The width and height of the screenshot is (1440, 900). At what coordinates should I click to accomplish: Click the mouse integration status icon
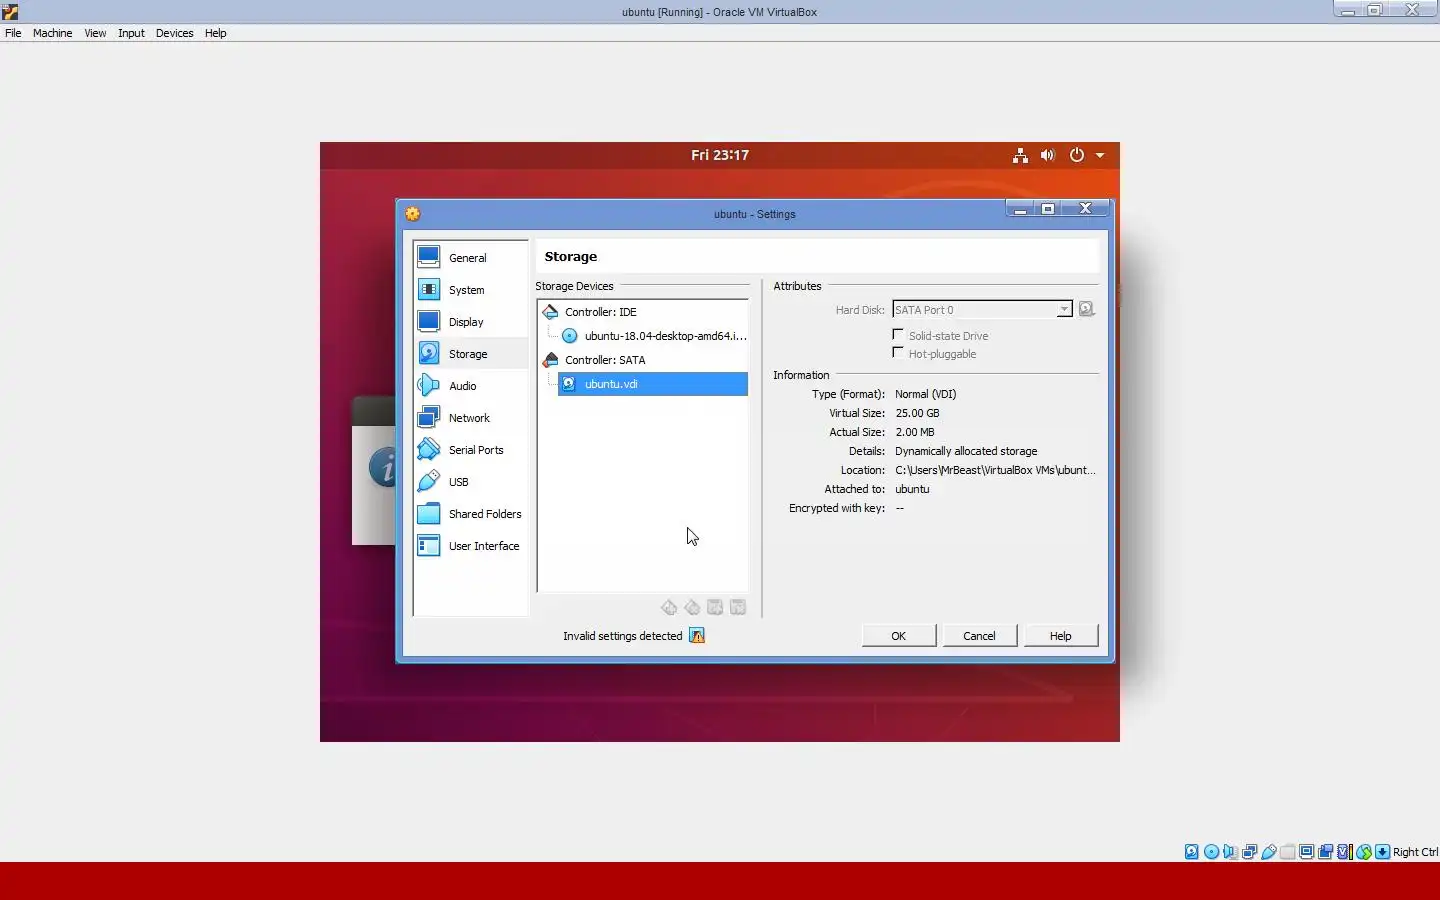[1364, 852]
